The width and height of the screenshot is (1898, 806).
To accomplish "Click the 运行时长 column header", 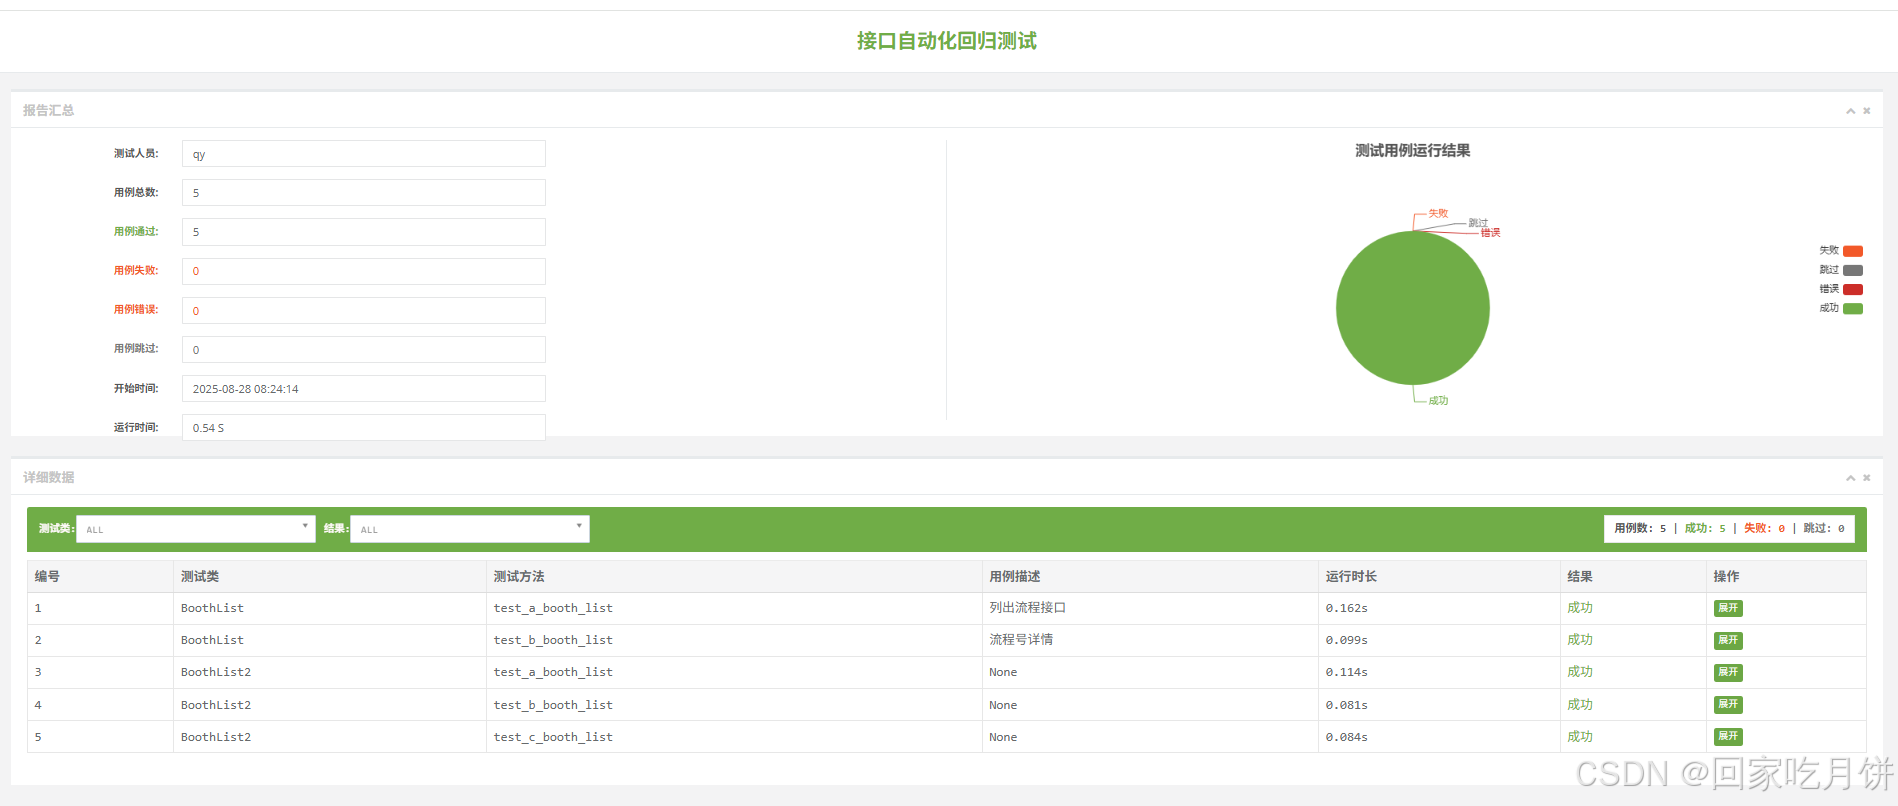I will (x=1439, y=577).
